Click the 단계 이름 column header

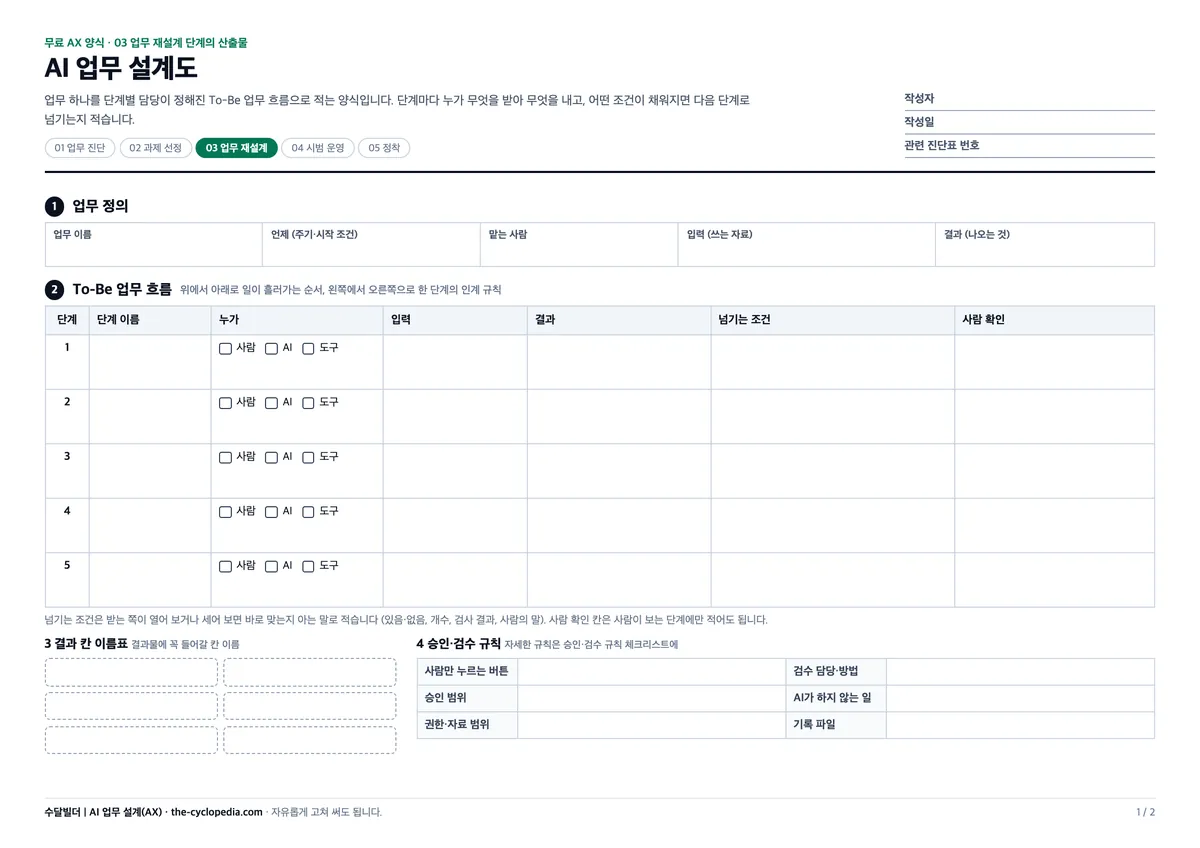(x=150, y=320)
